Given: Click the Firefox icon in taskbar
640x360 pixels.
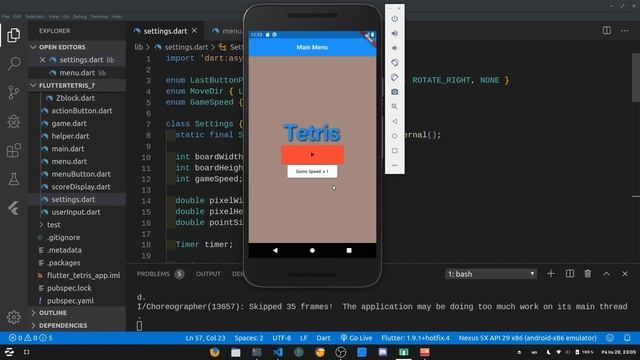Looking at the screenshot, I should point(215,352).
